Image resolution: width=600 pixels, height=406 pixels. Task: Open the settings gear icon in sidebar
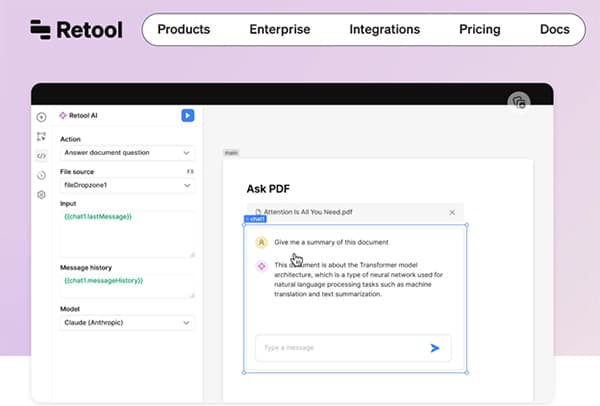(x=41, y=195)
